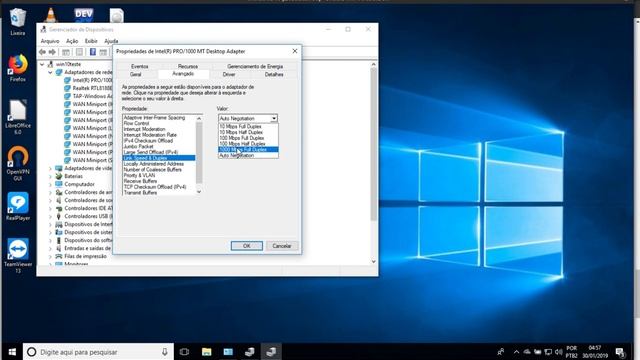Click the show/hide console tree toolbar icon
This screenshot has height=360, width=640.
point(66,52)
